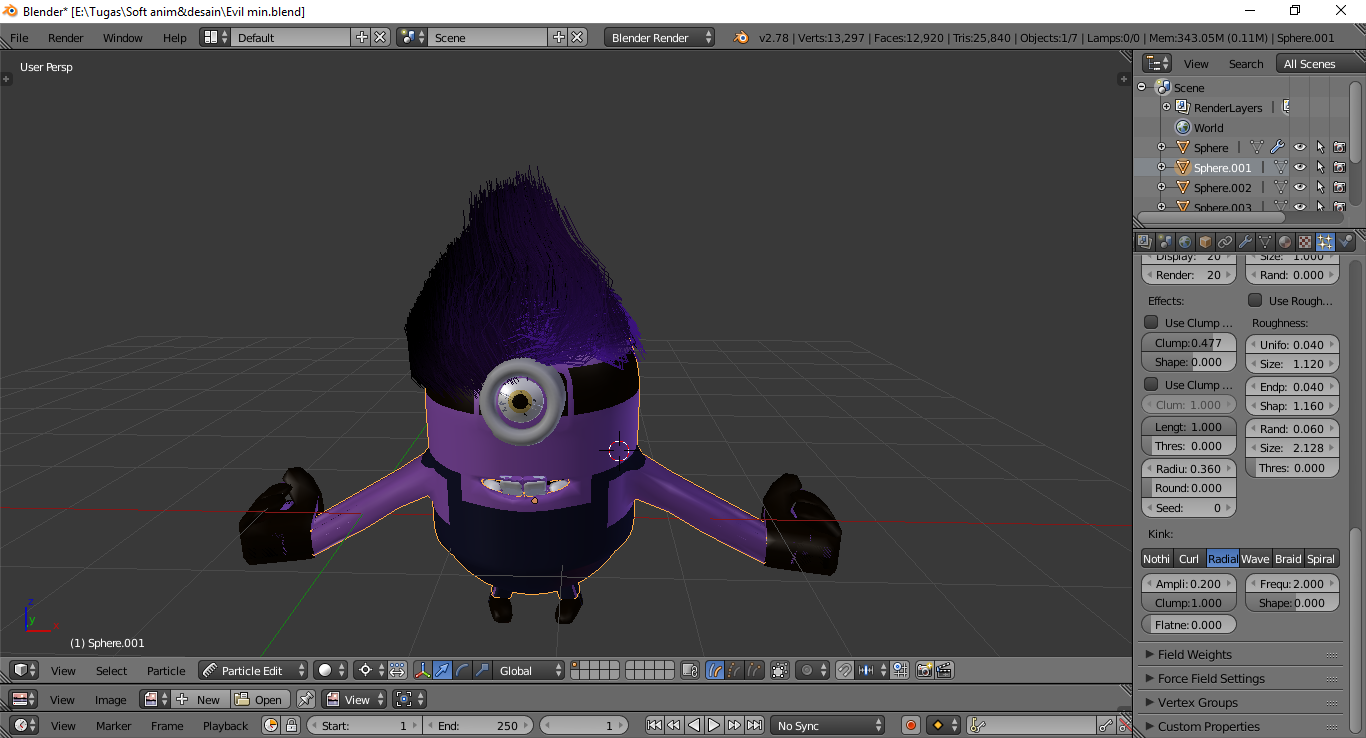1366x738 pixels.
Task: Click the scale manipulator icon
Action: tap(482, 671)
